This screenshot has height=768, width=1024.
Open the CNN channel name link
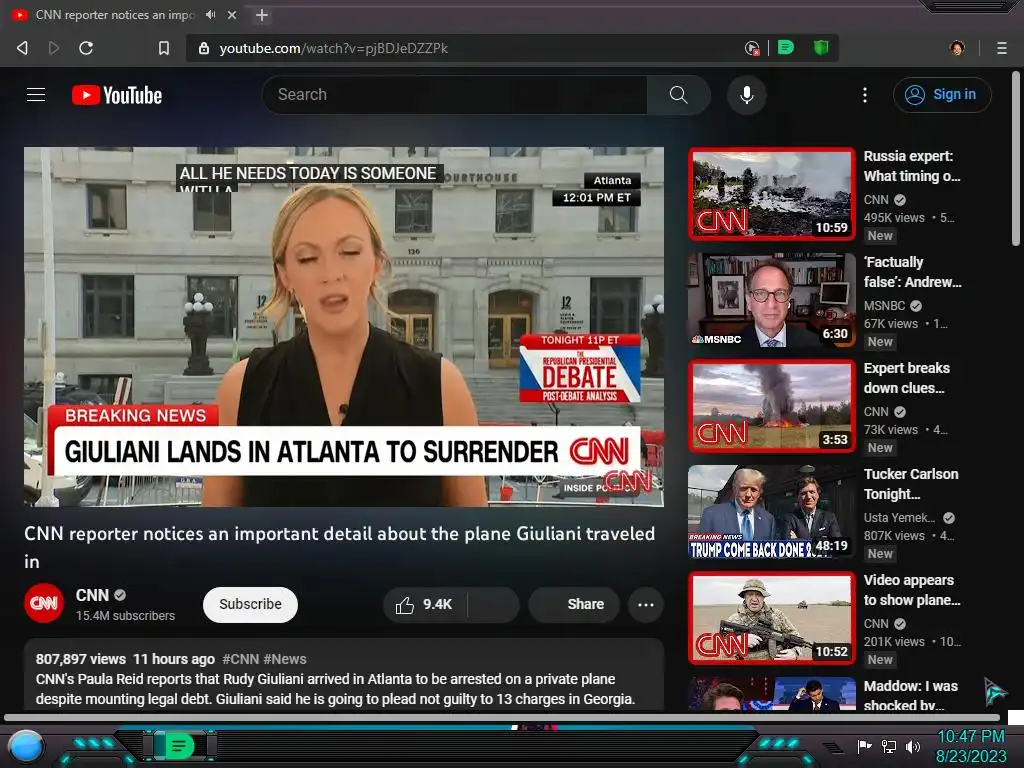coord(92,595)
